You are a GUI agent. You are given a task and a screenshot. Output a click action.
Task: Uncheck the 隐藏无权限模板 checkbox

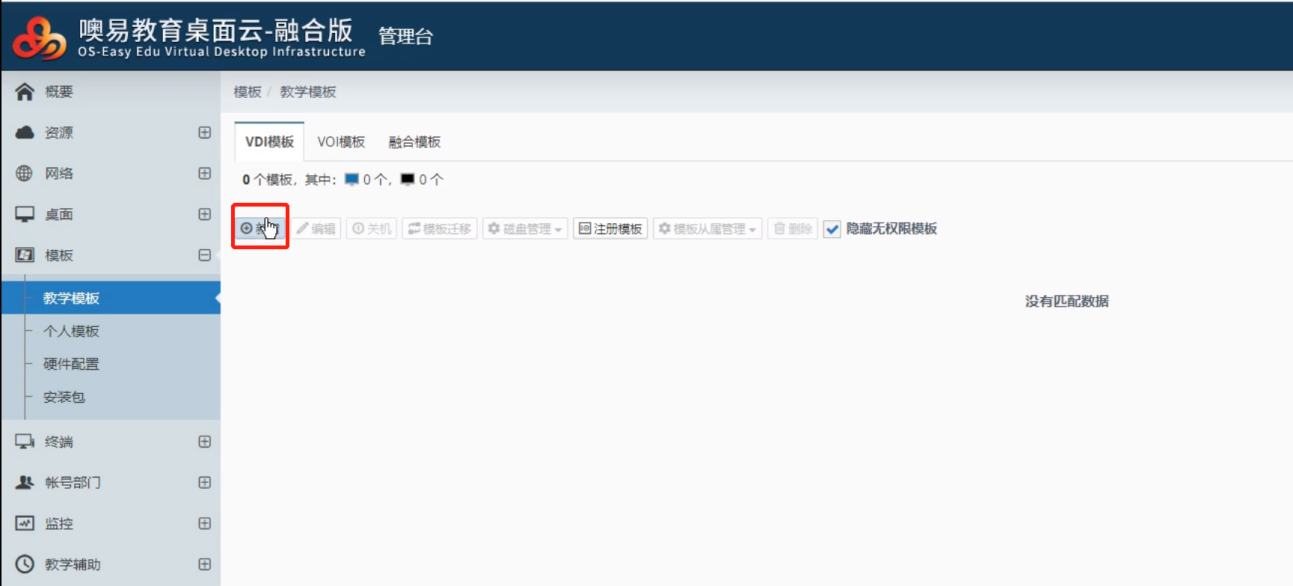(832, 229)
